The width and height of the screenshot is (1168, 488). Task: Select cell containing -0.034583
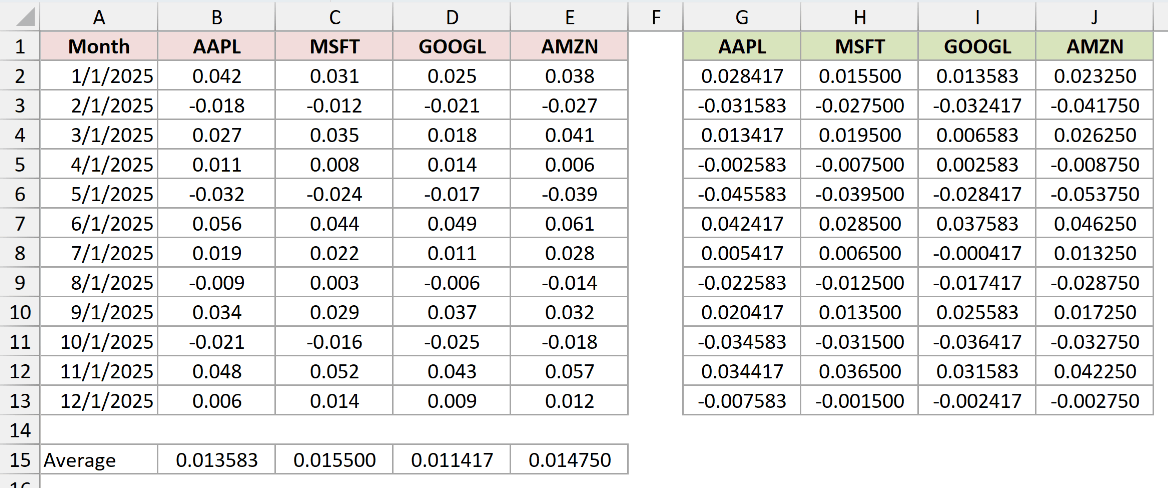[742, 341]
